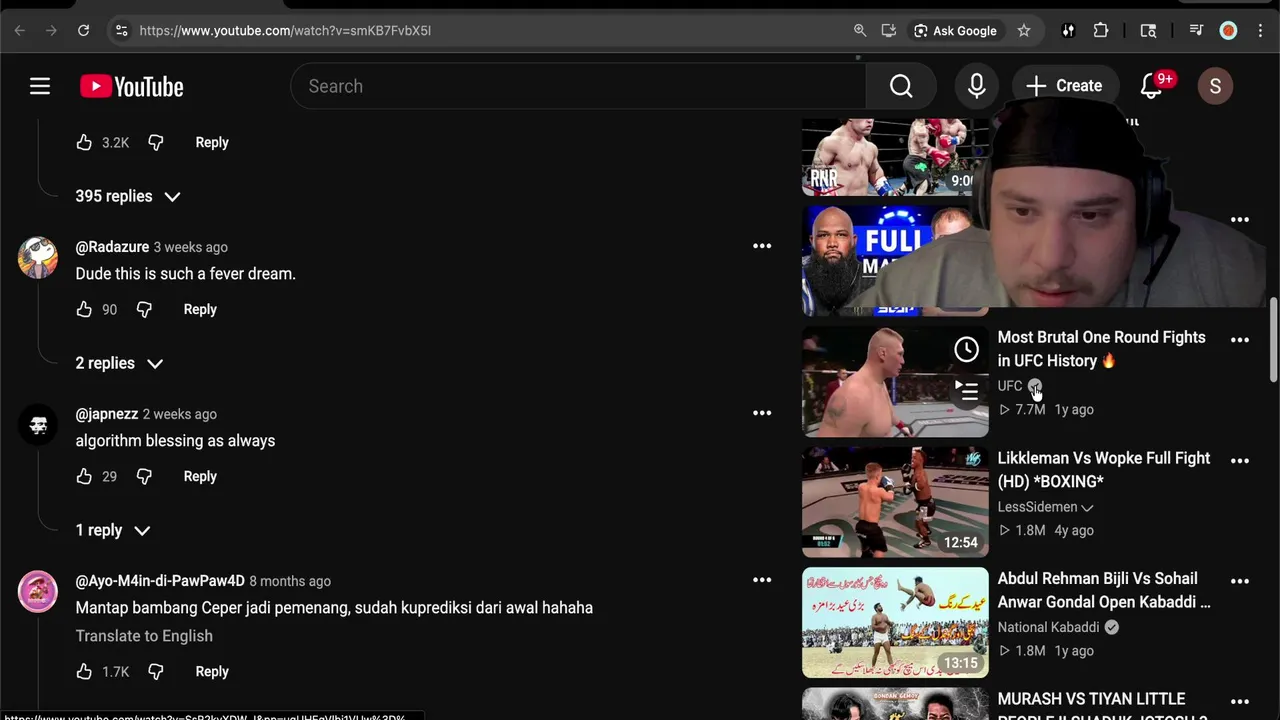Open Abdul Rehman Bijli Vs Sohail title
Image resolution: width=1280 pixels, height=720 pixels.
(x=1104, y=590)
